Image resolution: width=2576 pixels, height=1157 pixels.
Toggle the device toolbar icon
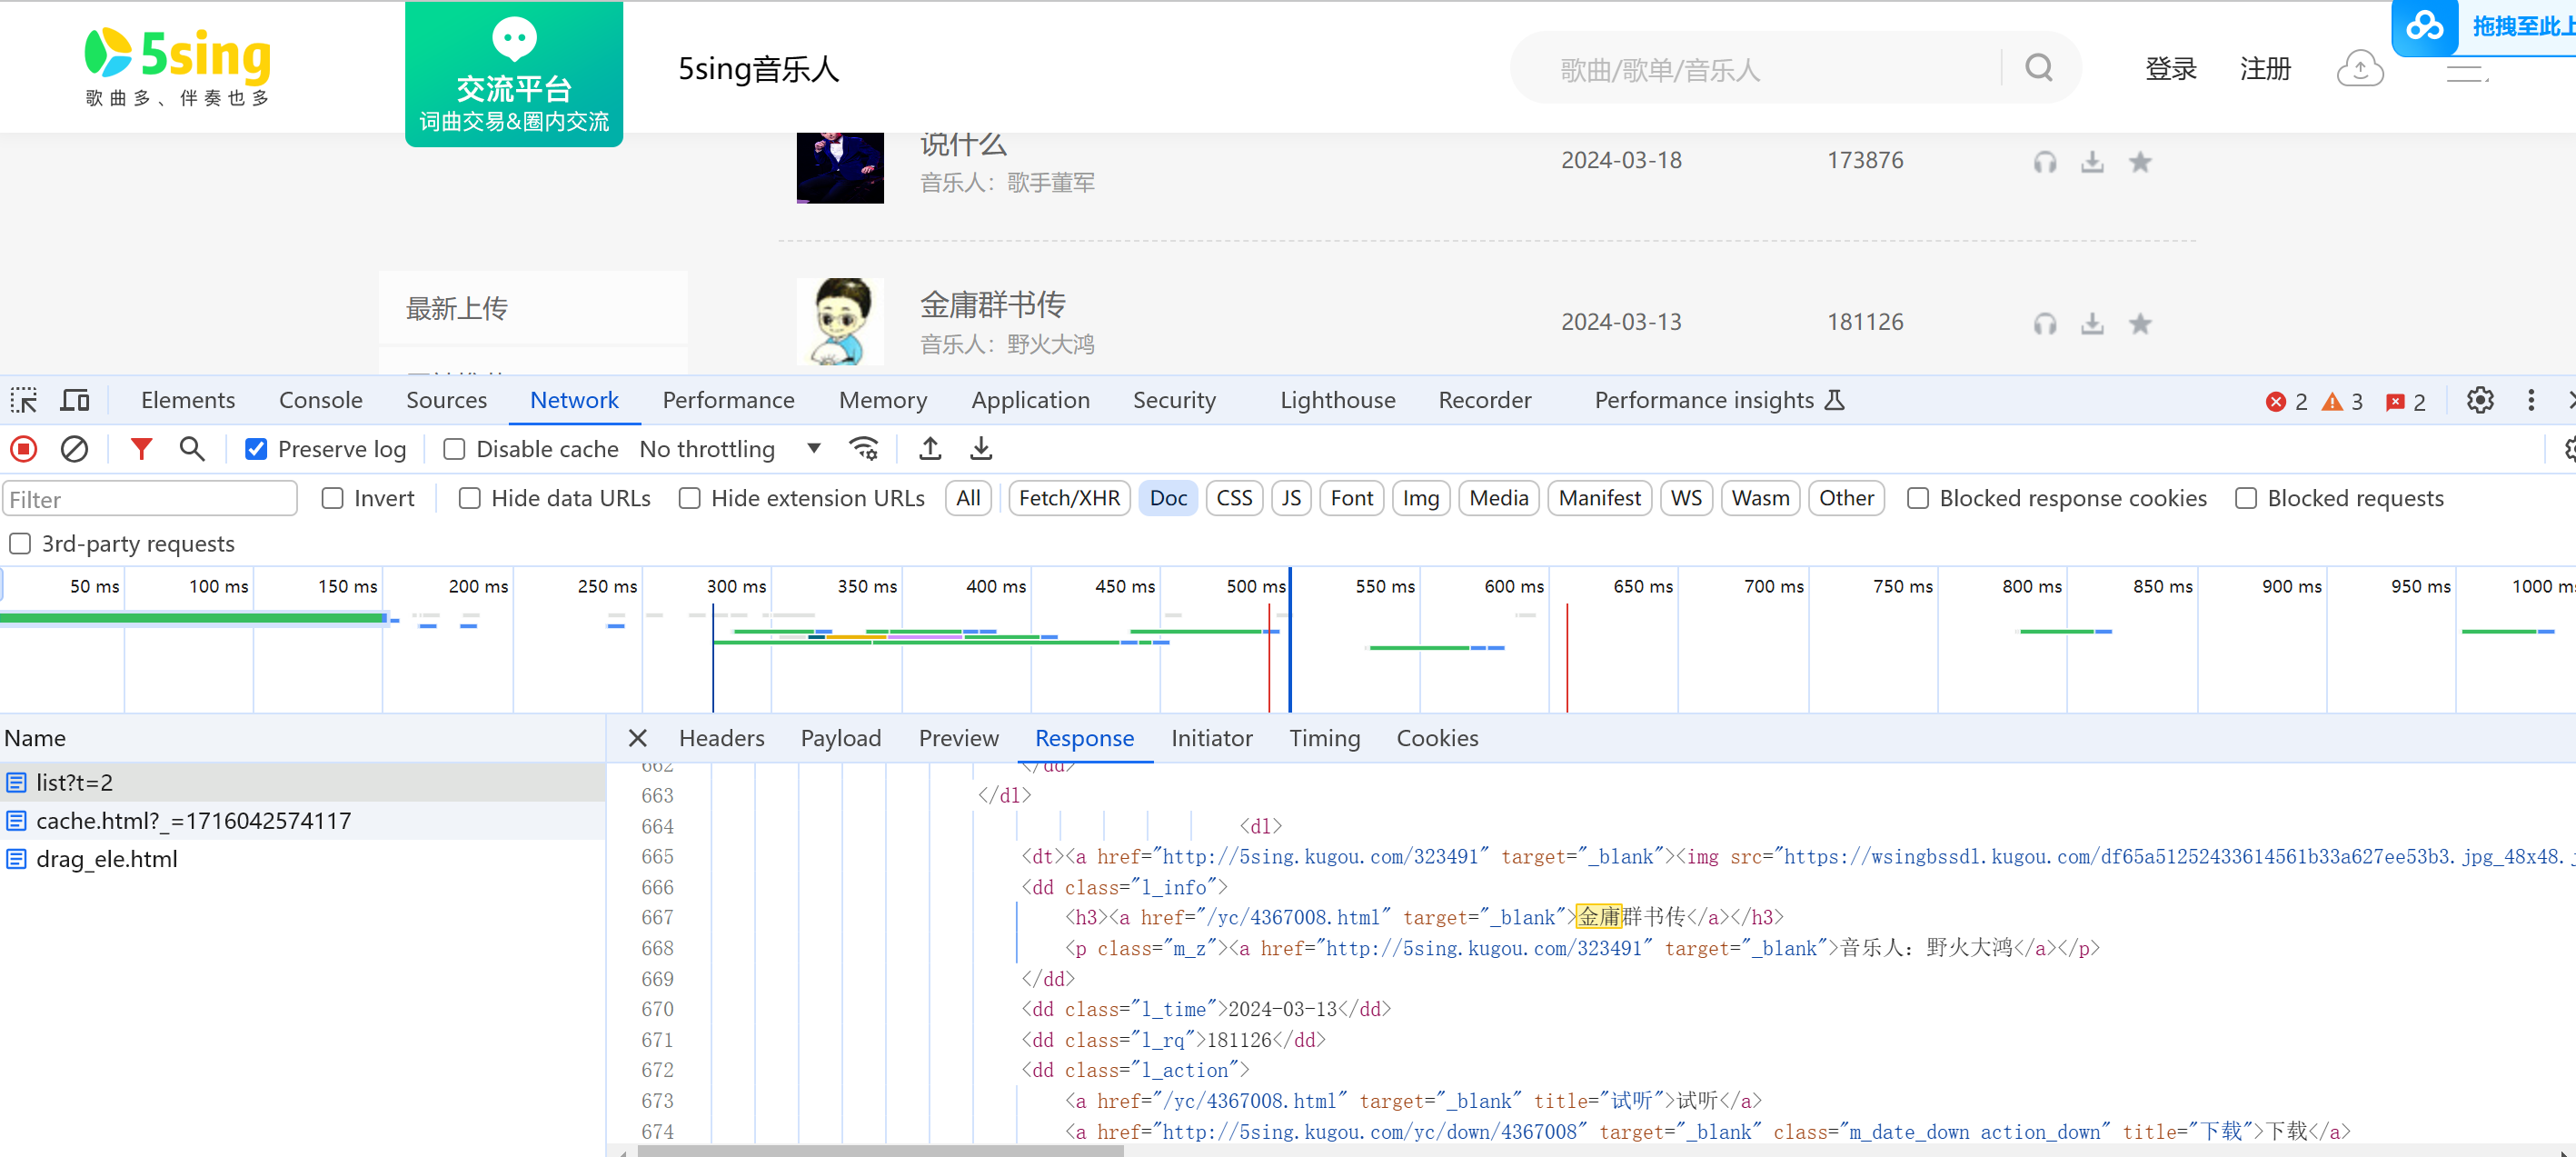[75, 400]
